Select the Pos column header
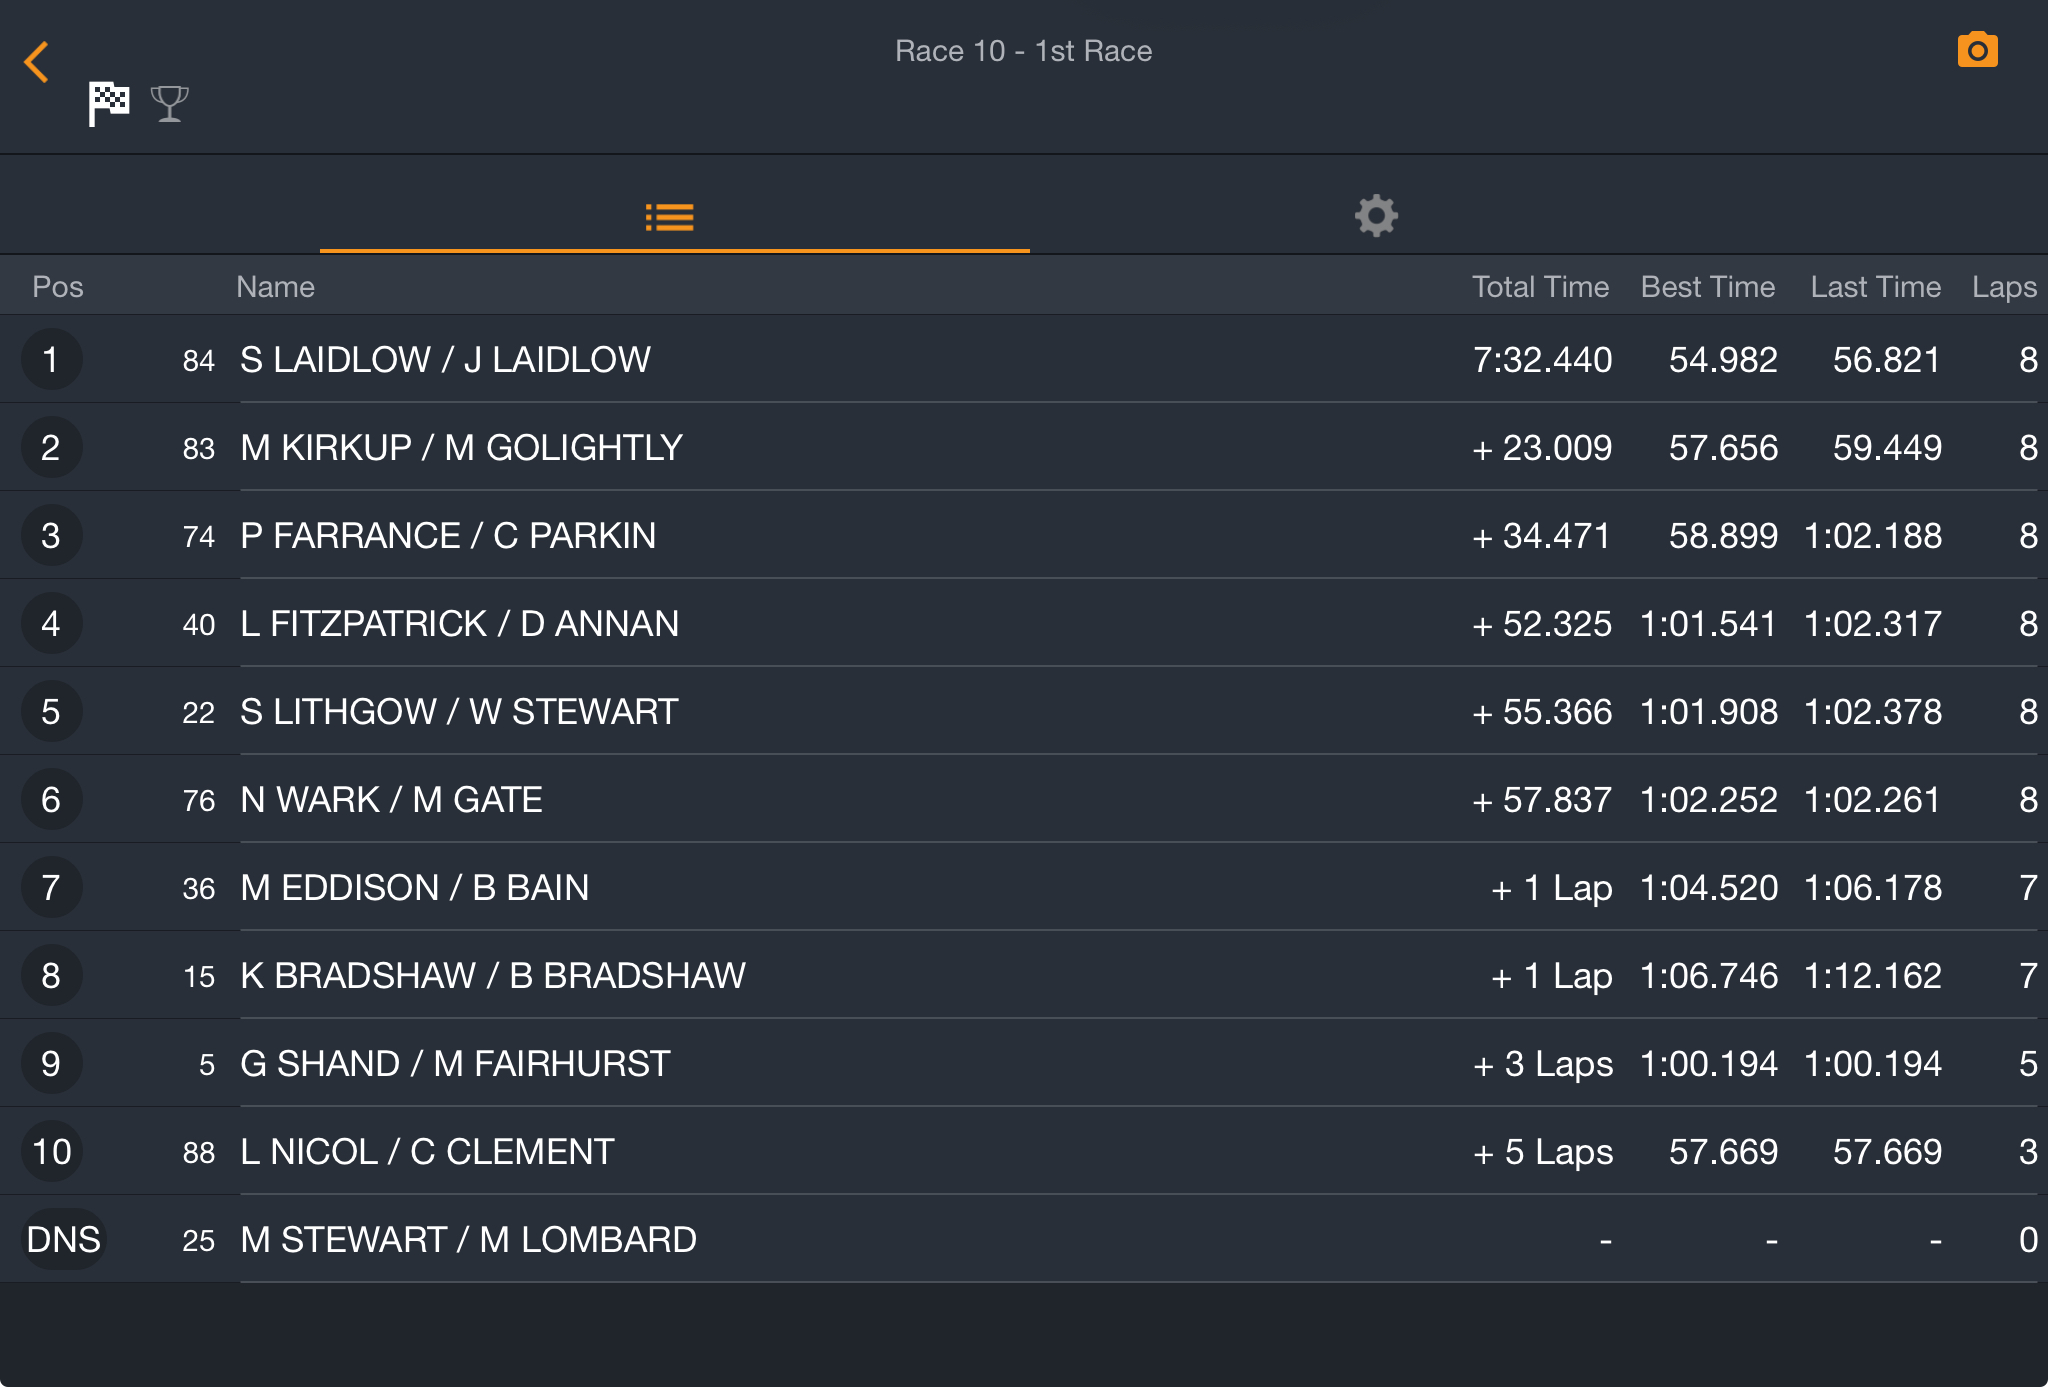 (x=58, y=287)
